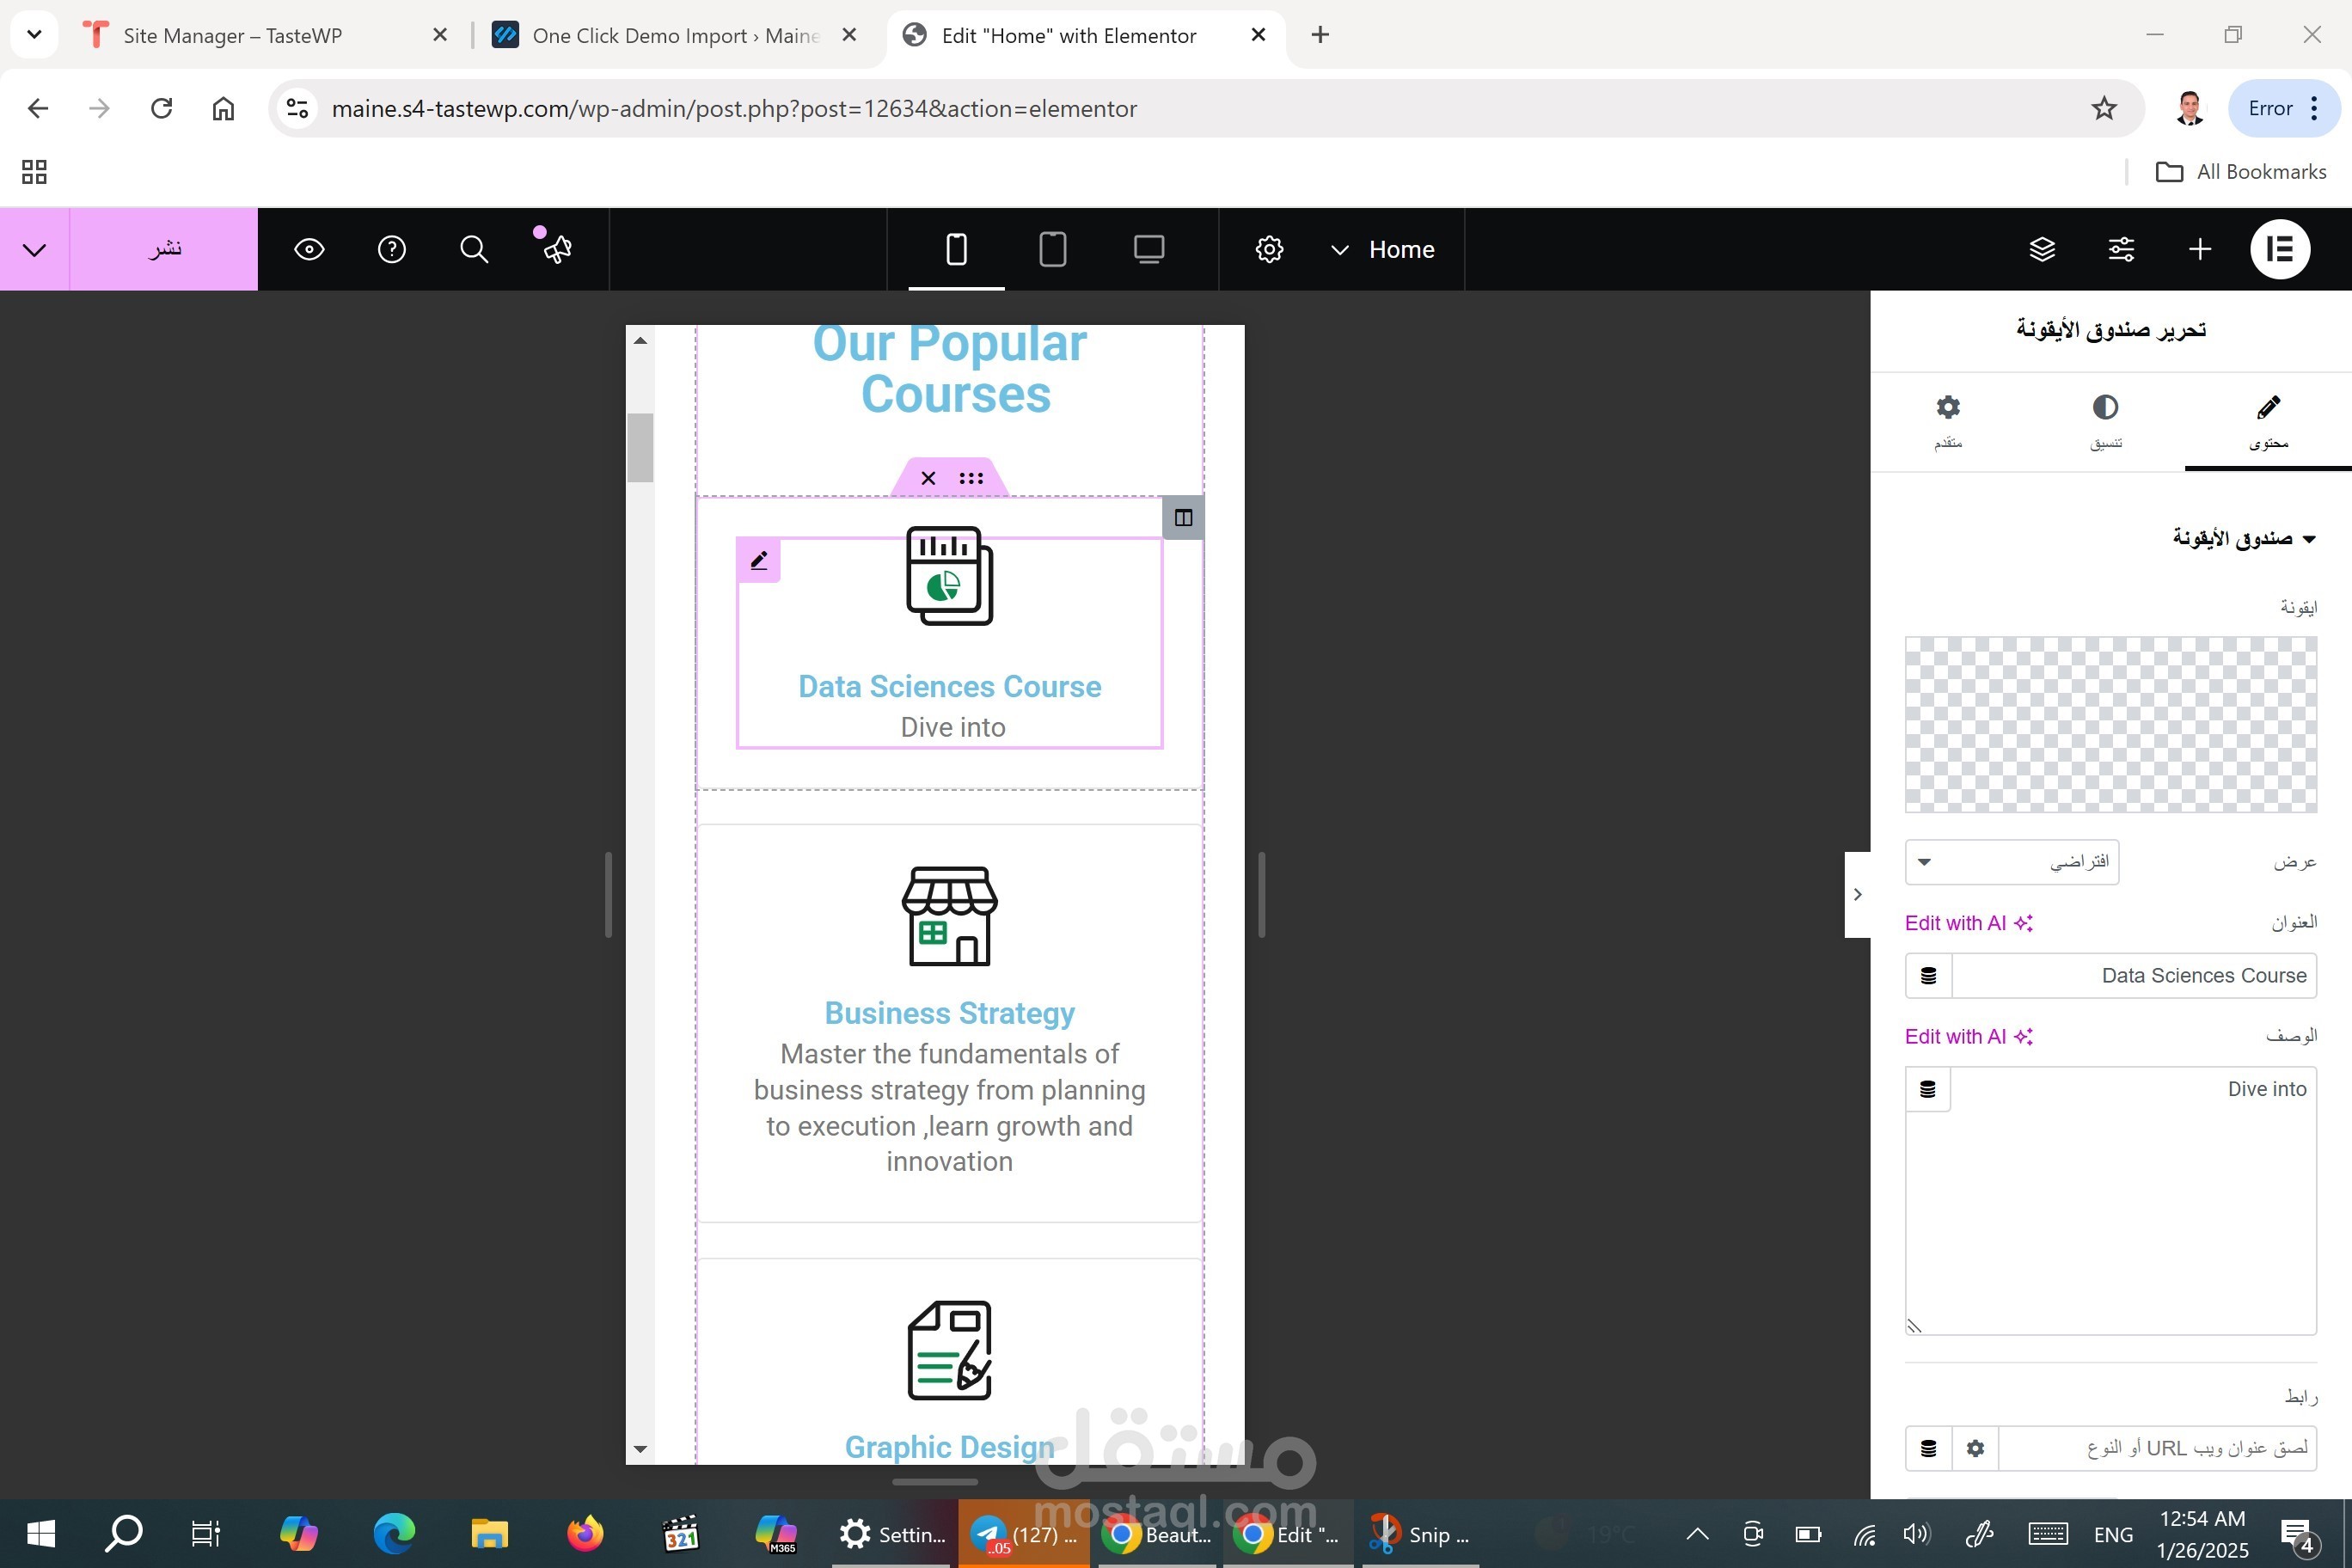This screenshot has height=1568, width=2352.
Task: Expand the Home document dropdown
Action: [1340, 250]
